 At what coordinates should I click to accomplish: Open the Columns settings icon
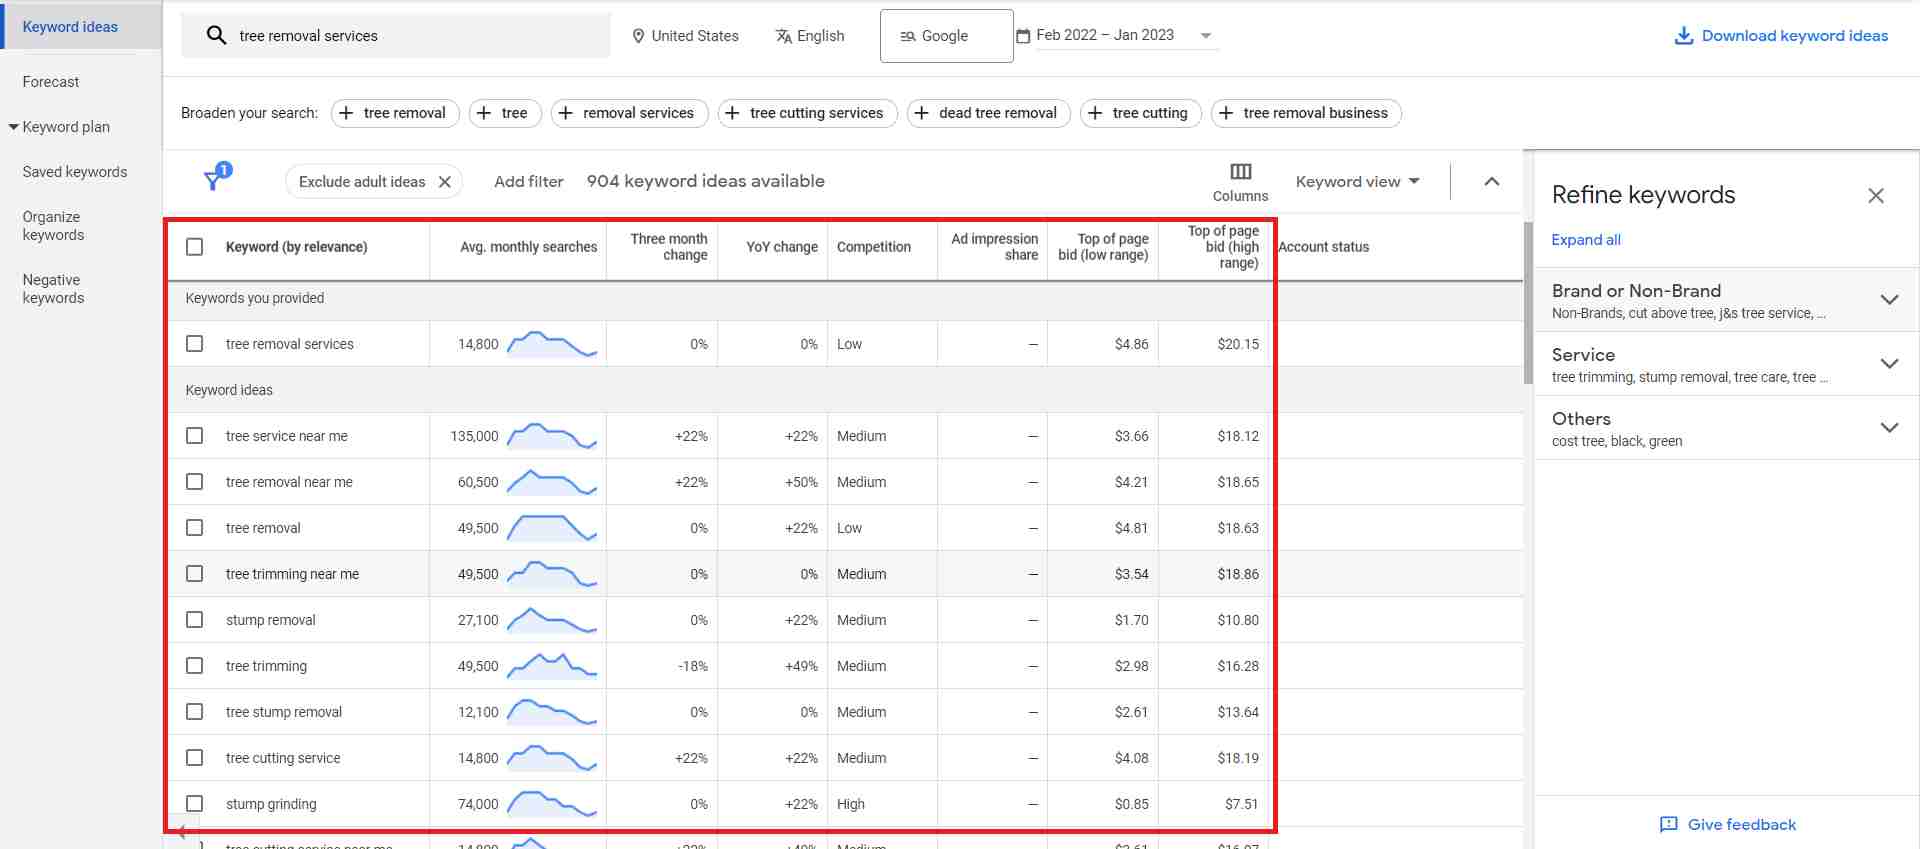1240,172
